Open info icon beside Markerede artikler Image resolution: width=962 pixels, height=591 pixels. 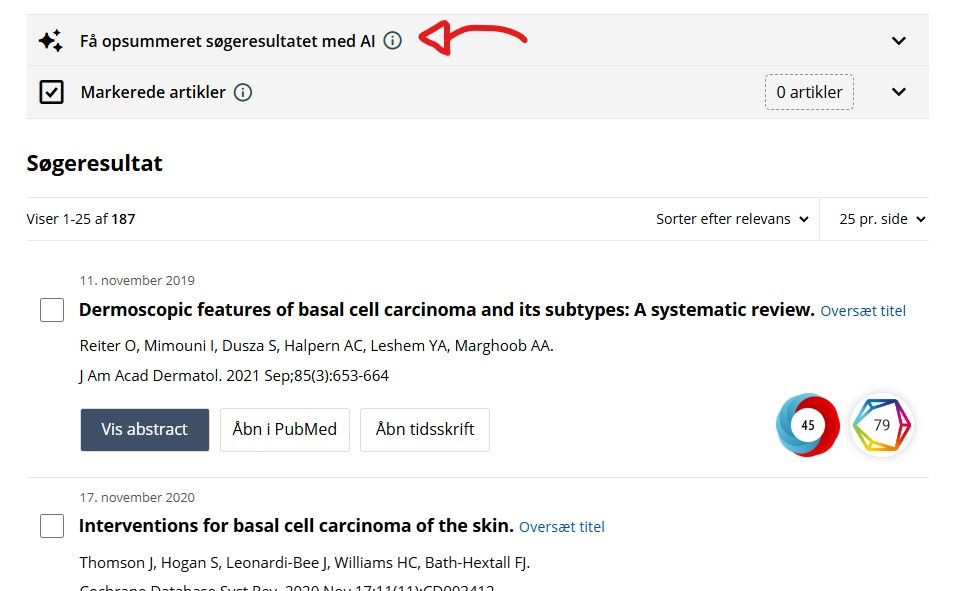(243, 92)
